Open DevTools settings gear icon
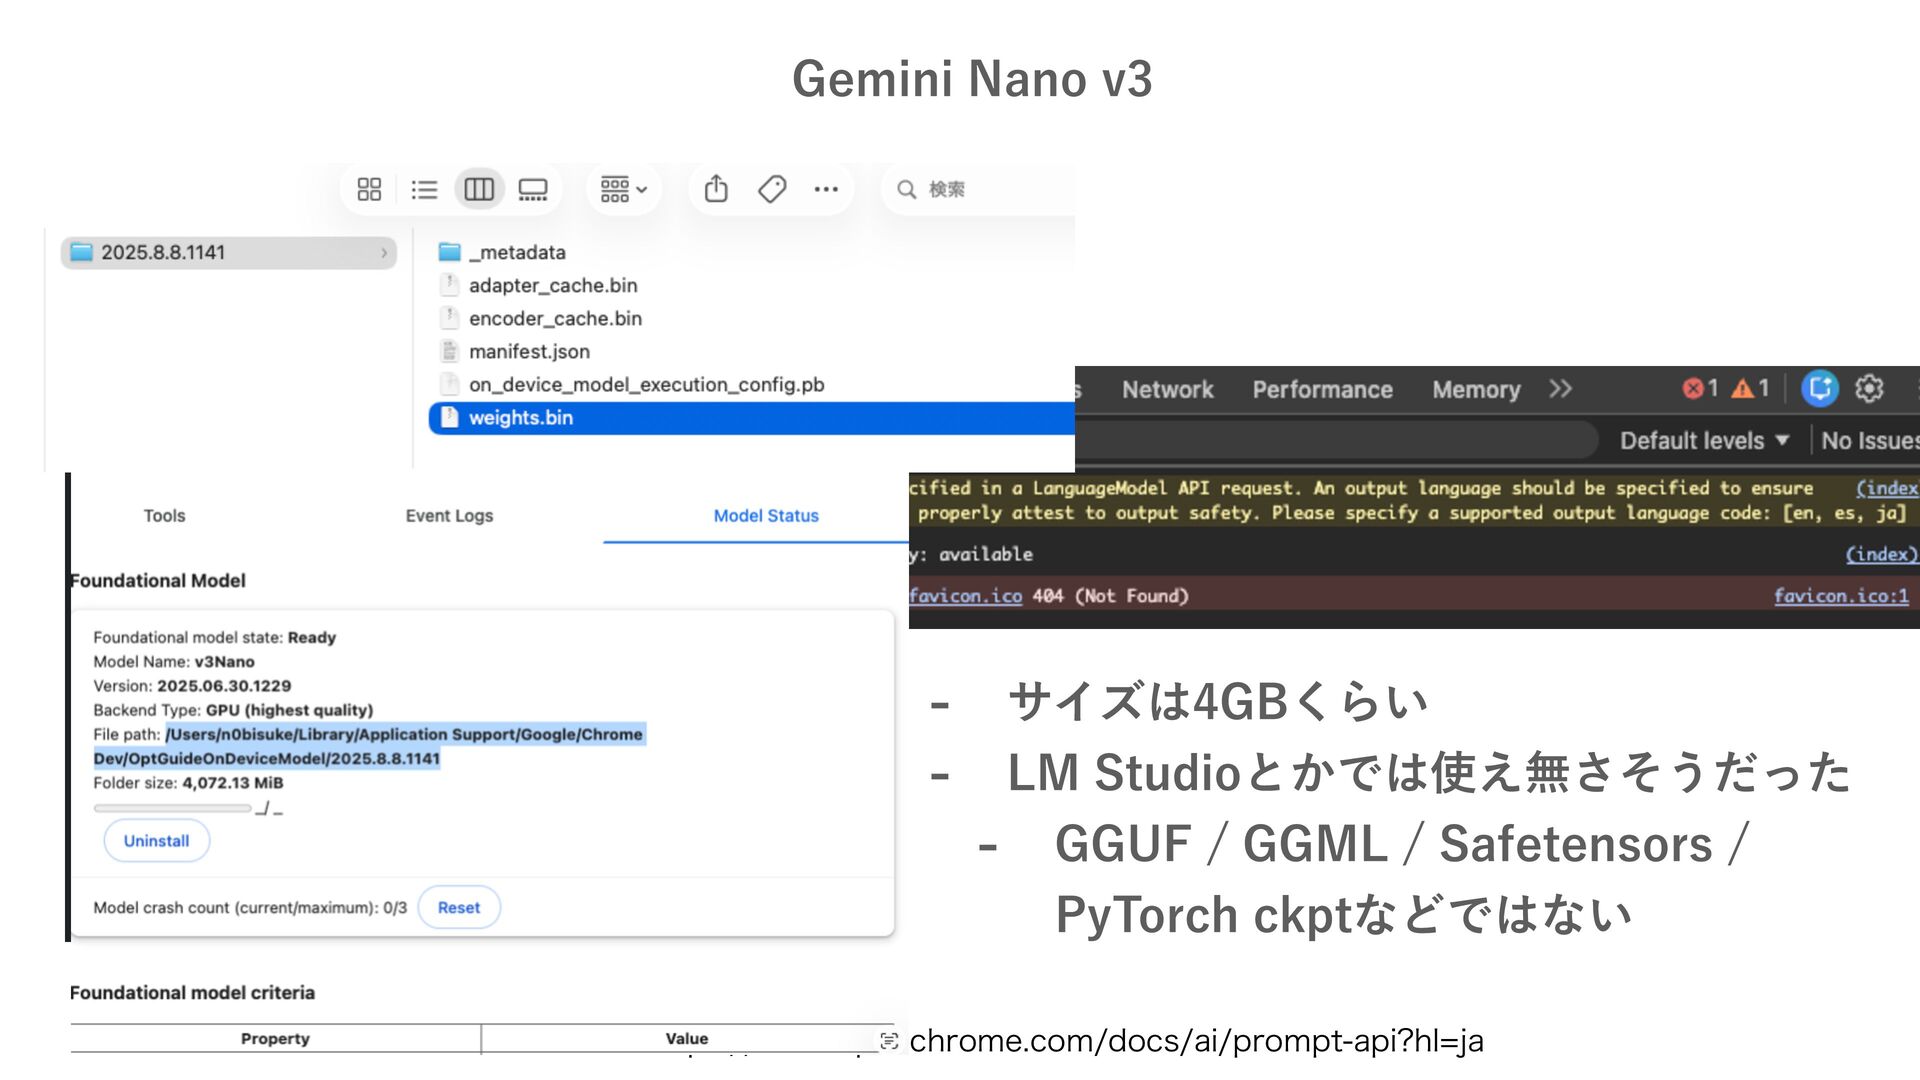 point(1869,388)
